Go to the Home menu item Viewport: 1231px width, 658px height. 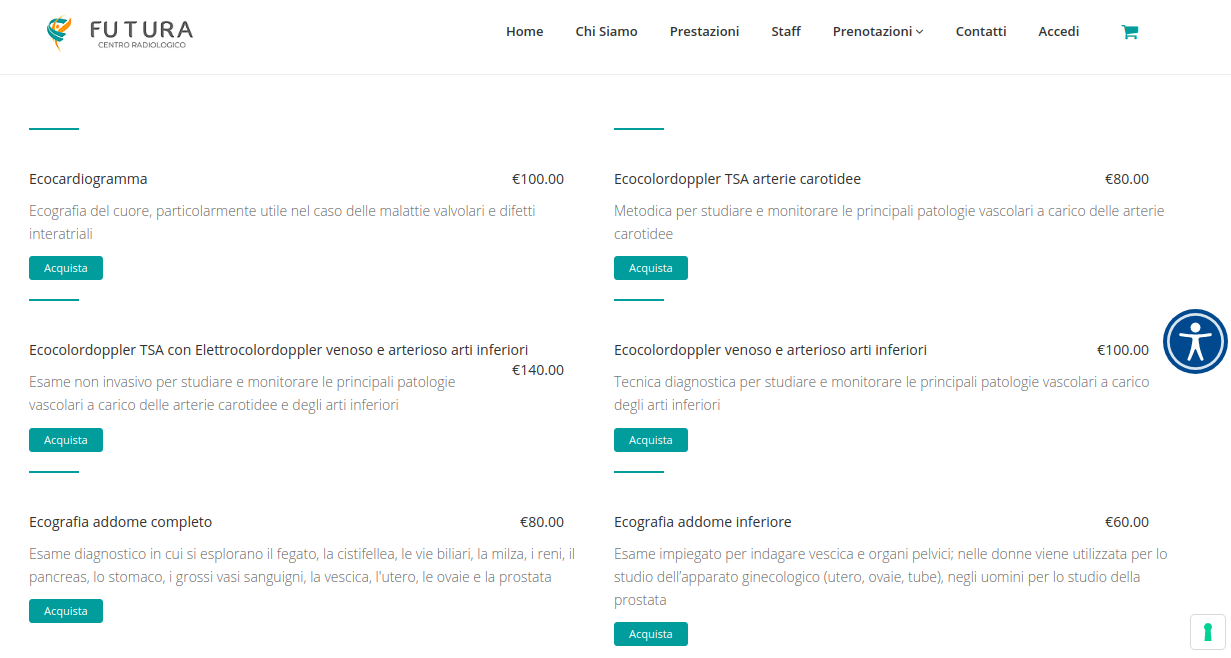[x=524, y=32]
